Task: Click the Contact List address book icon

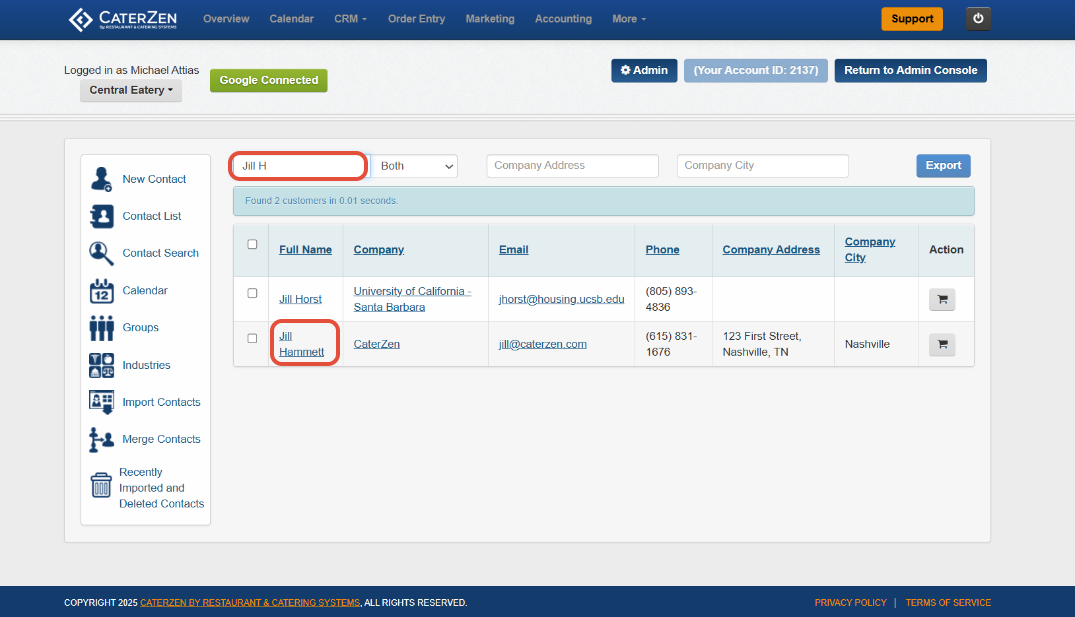Action: pos(101,216)
